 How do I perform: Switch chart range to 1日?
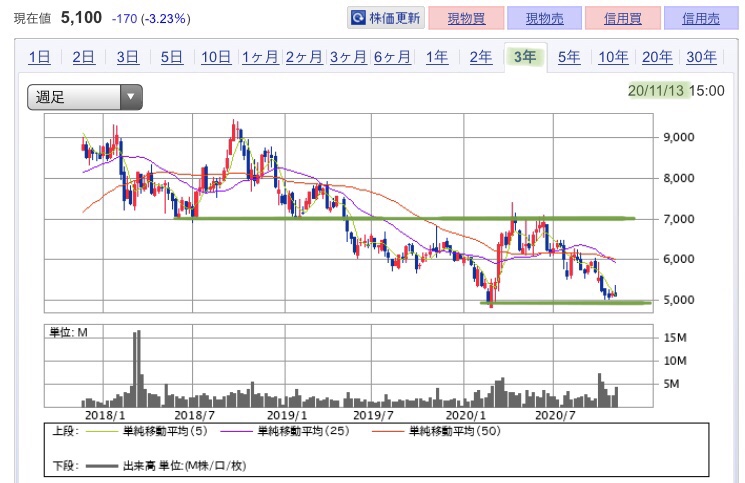[x=39, y=57]
